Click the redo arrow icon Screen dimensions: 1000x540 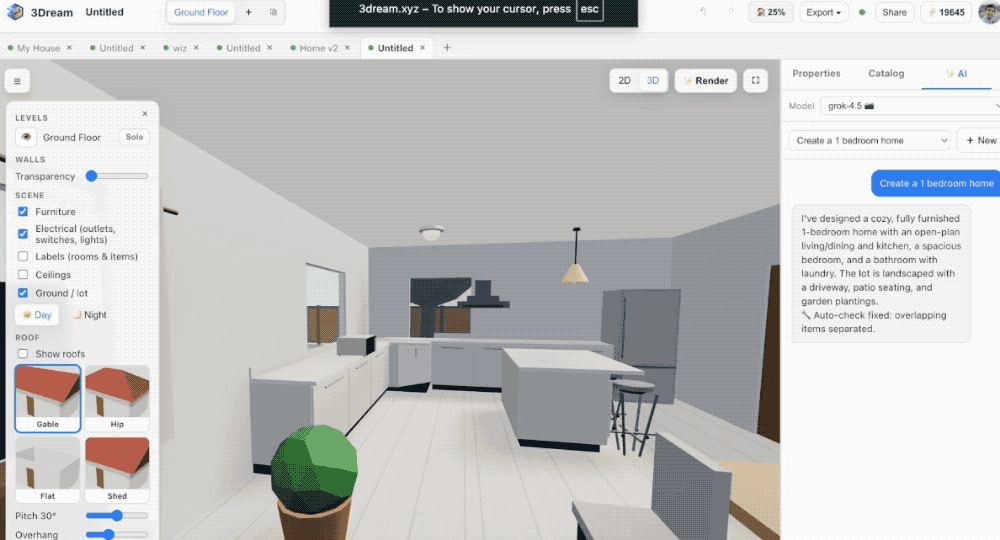click(731, 12)
